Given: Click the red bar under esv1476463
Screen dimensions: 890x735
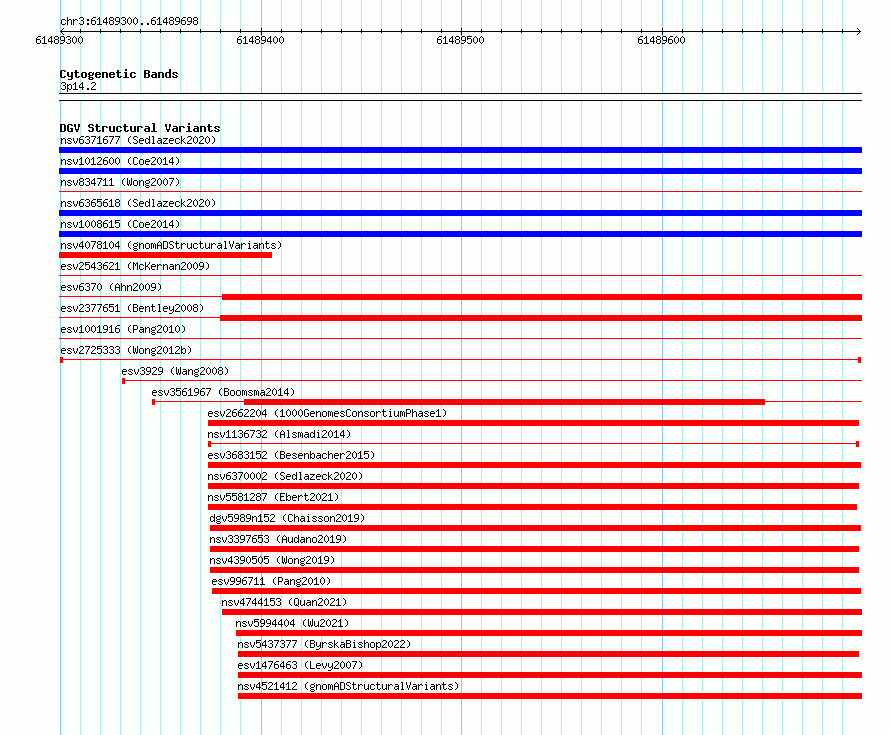Looking at the screenshot, I should click(x=550, y=675).
